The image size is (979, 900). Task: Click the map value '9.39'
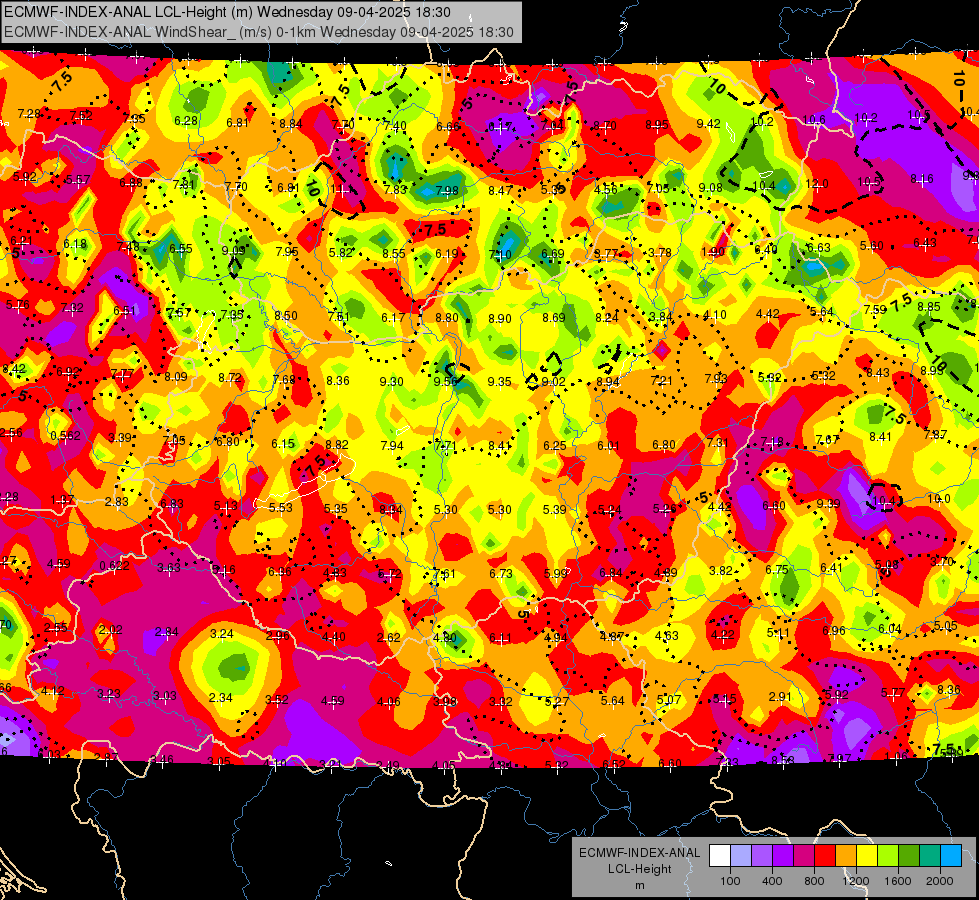point(828,503)
